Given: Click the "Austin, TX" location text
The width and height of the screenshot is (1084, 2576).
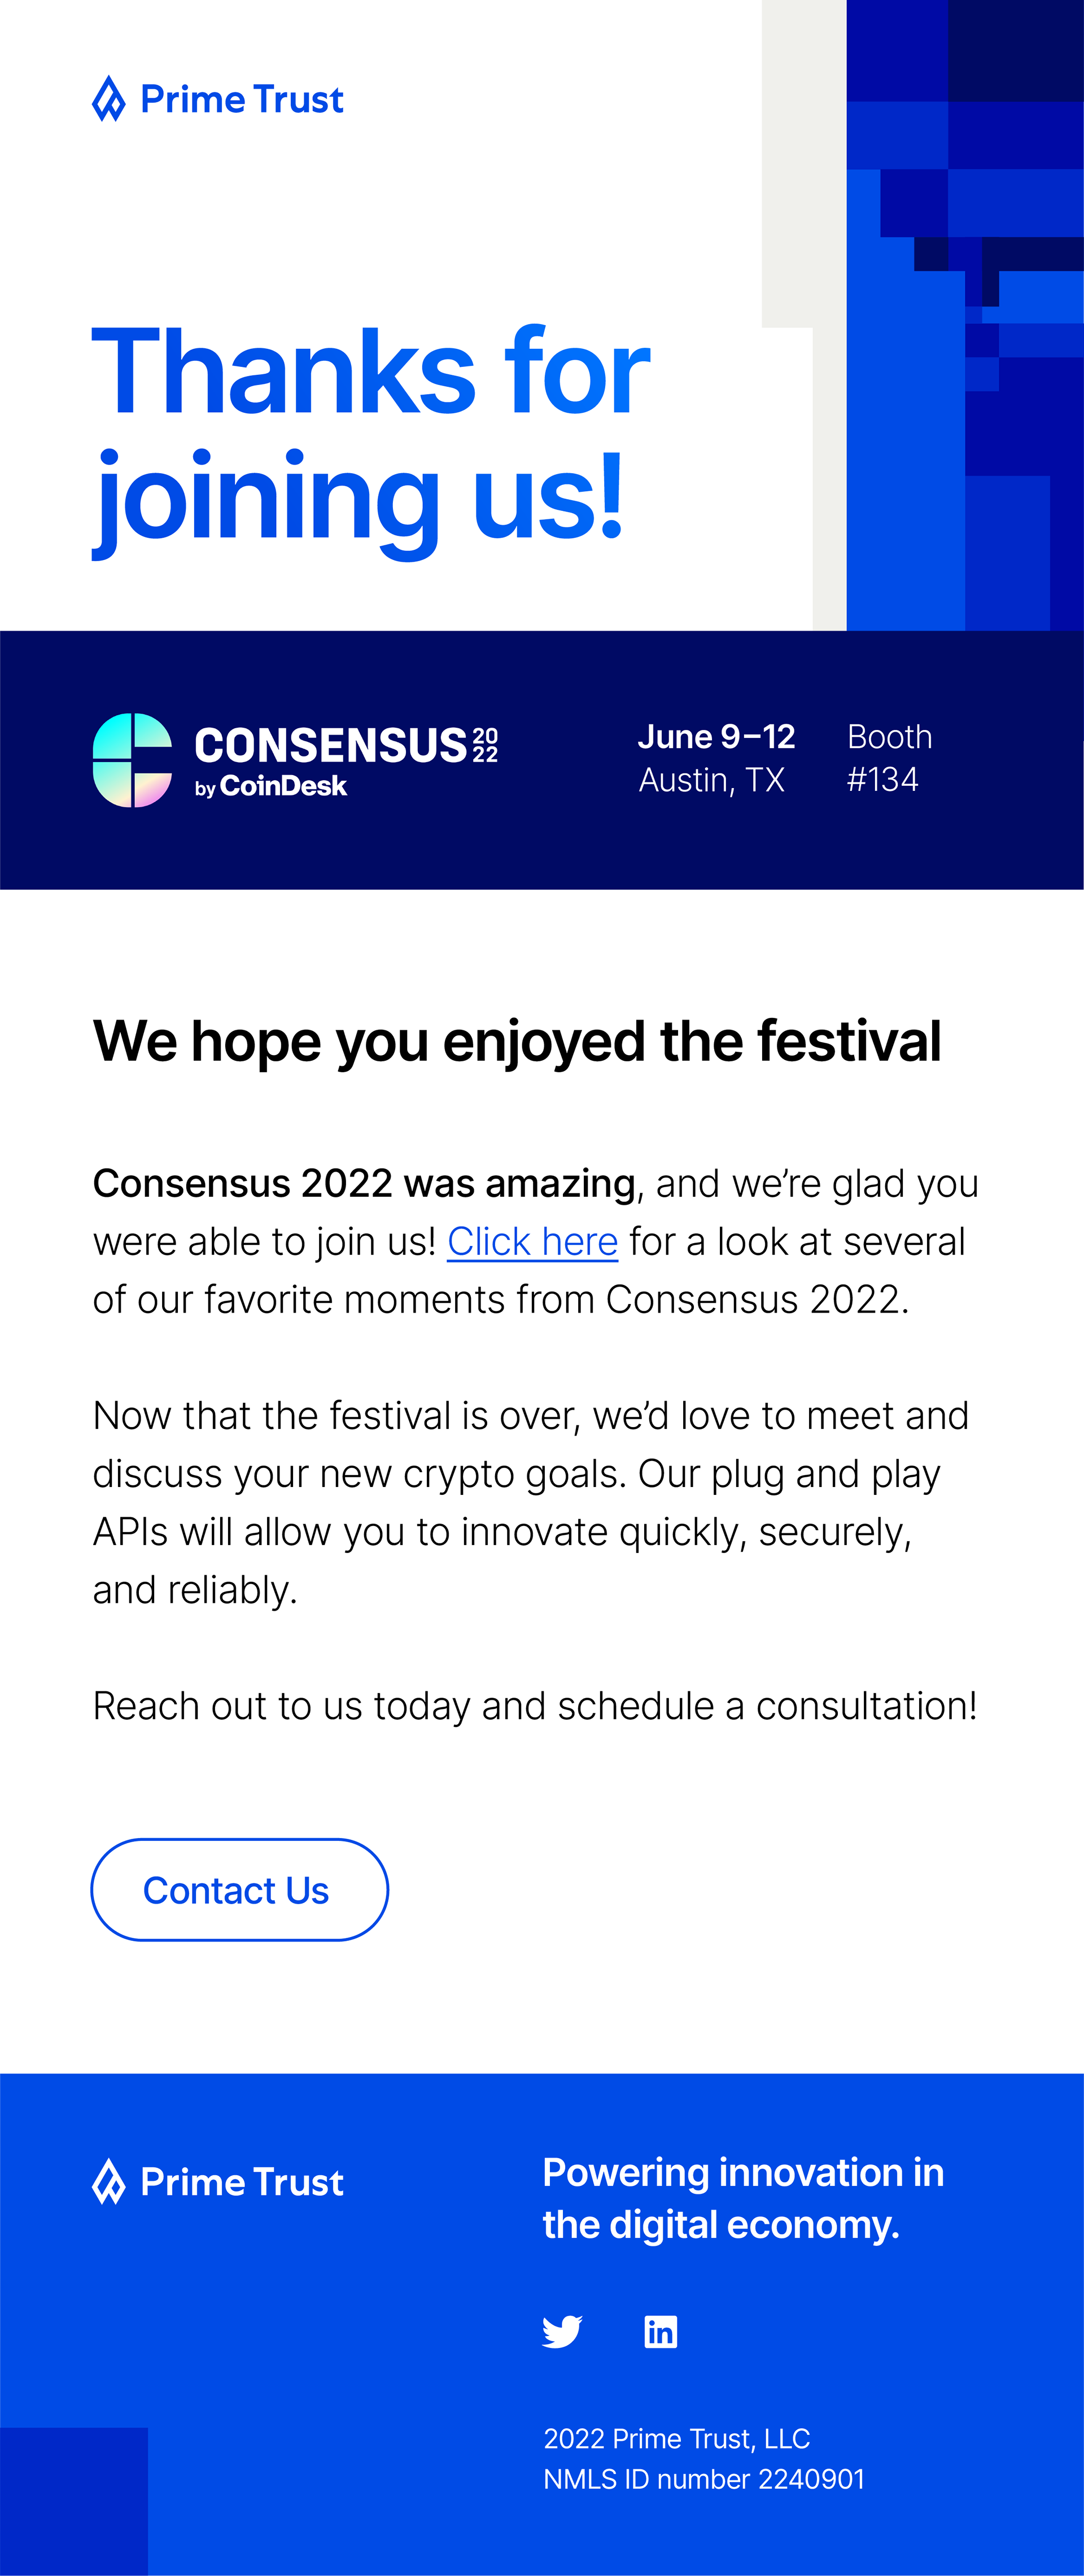Looking at the screenshot, I should pyautogui.click(x=712, y=780).
